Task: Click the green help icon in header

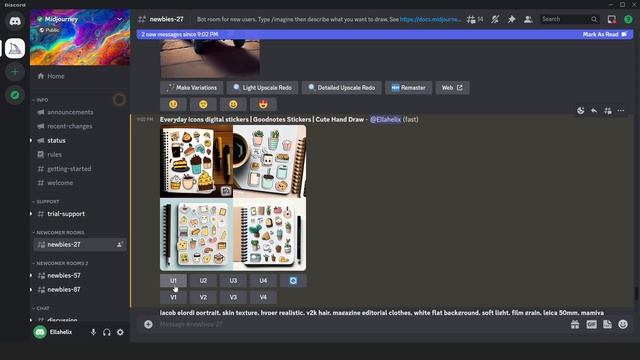Action: pyautogui.click(x=628, y=19)
